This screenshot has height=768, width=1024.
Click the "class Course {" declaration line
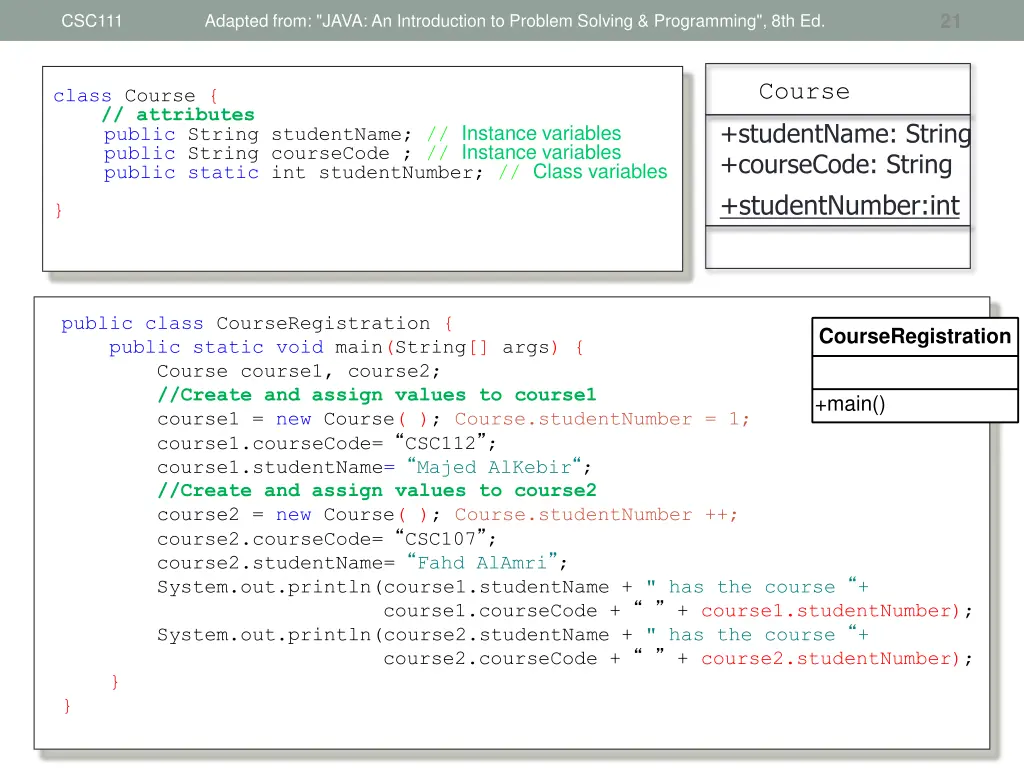(135, 96)
